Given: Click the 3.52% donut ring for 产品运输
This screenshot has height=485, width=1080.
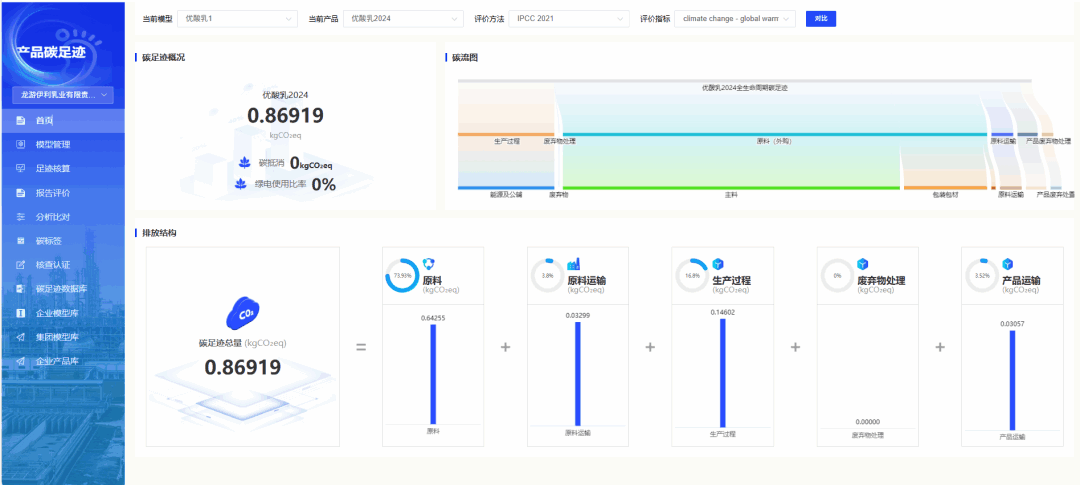Looking at the screenshot, I should coord(982,276).
